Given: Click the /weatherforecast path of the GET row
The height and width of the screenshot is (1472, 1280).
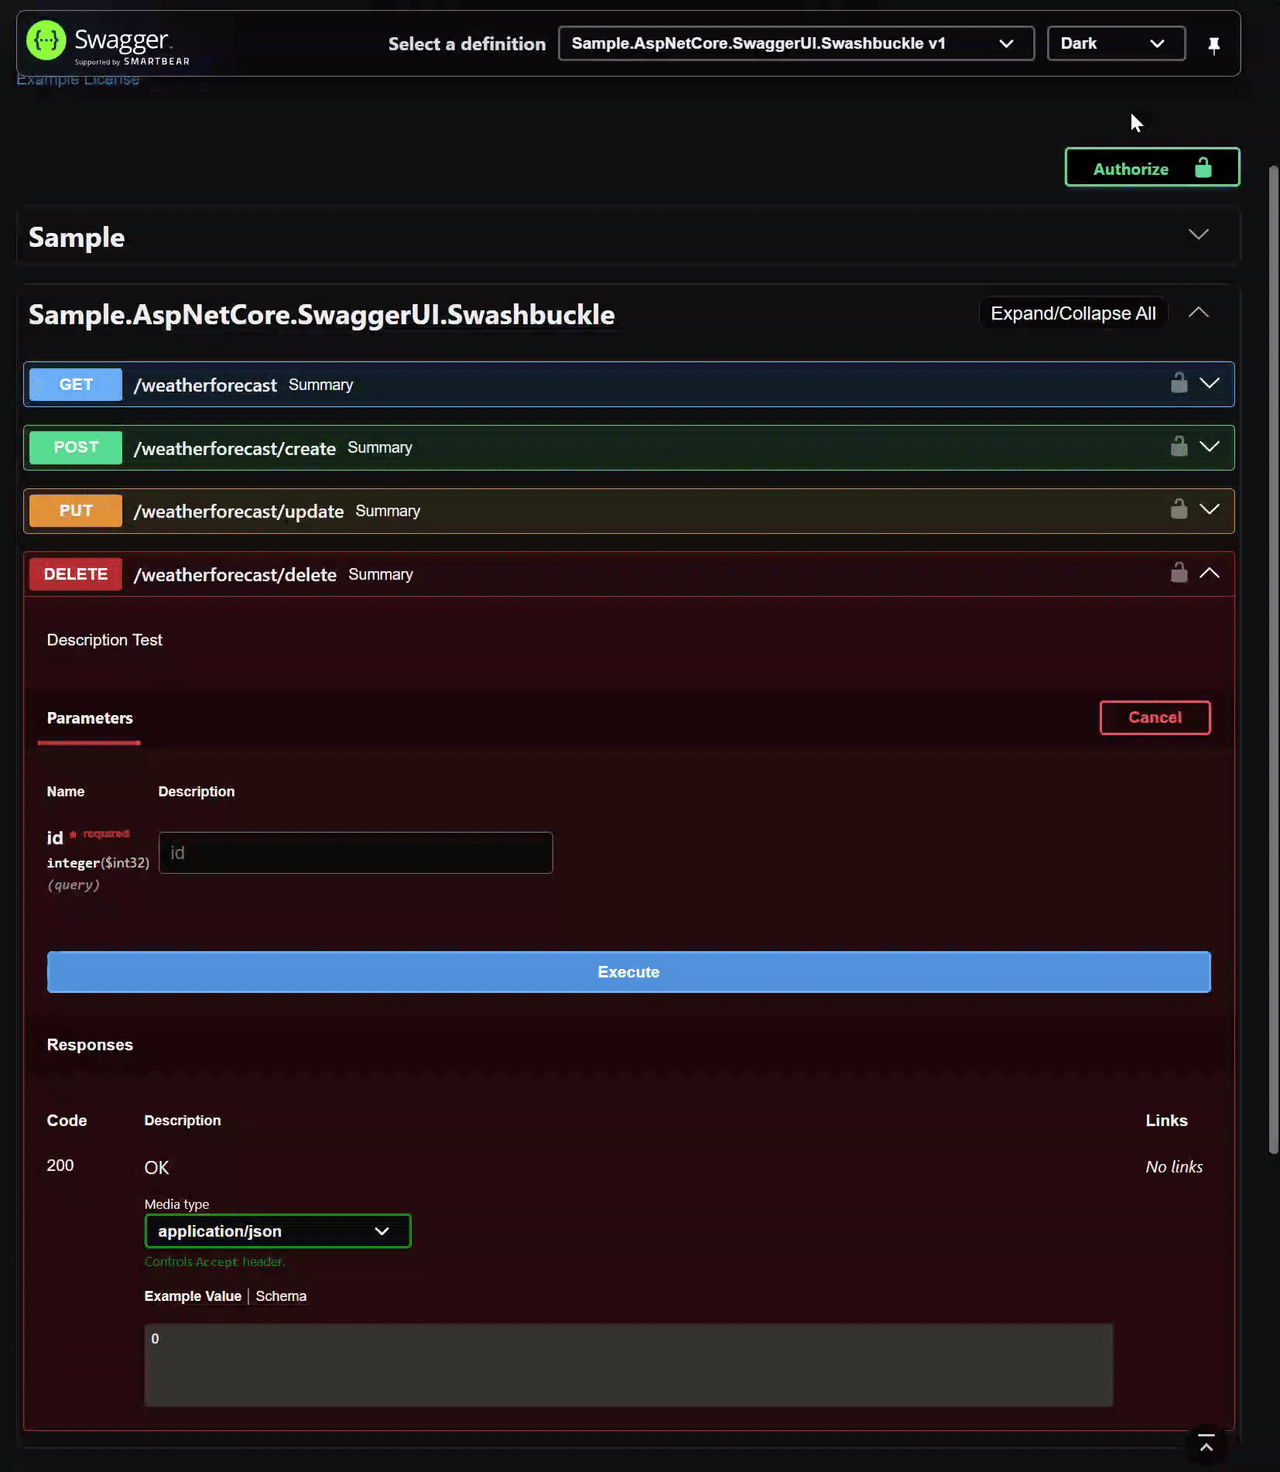Looking at the screenshot, I should pos(205,386).
